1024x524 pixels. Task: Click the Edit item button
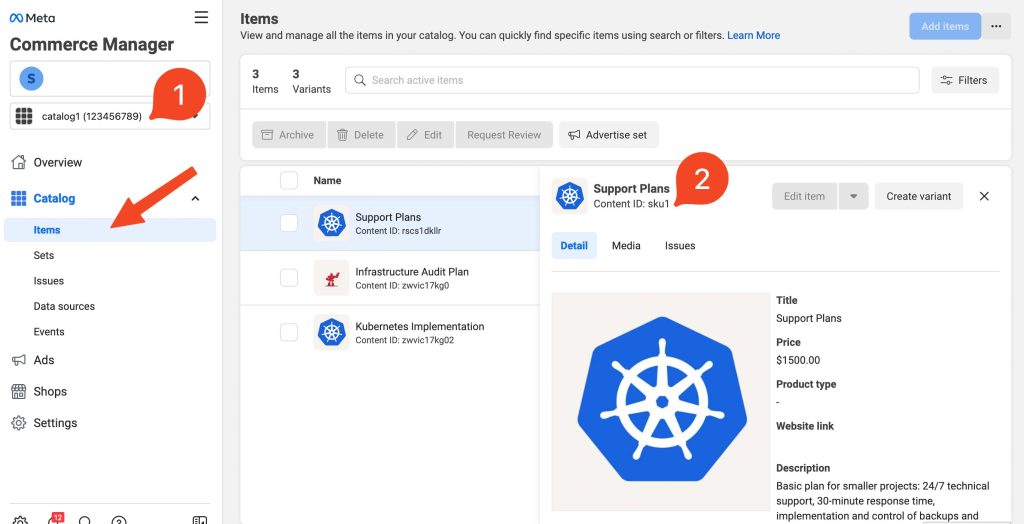point(804,196)
